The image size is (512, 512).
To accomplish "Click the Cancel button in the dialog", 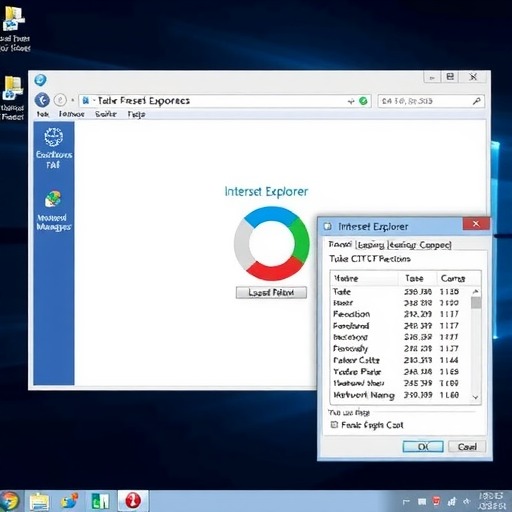I will tap(467, 446).
